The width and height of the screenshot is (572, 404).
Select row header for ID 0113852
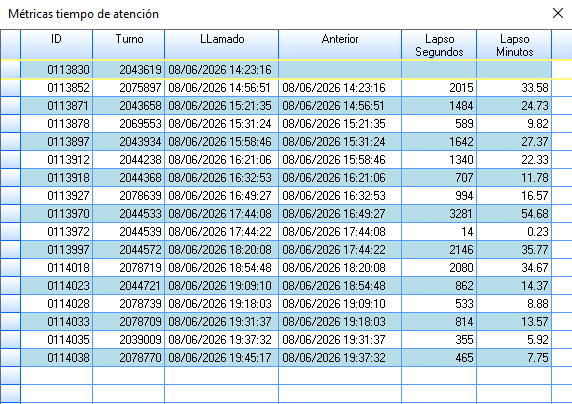click(x=10, y=88)
